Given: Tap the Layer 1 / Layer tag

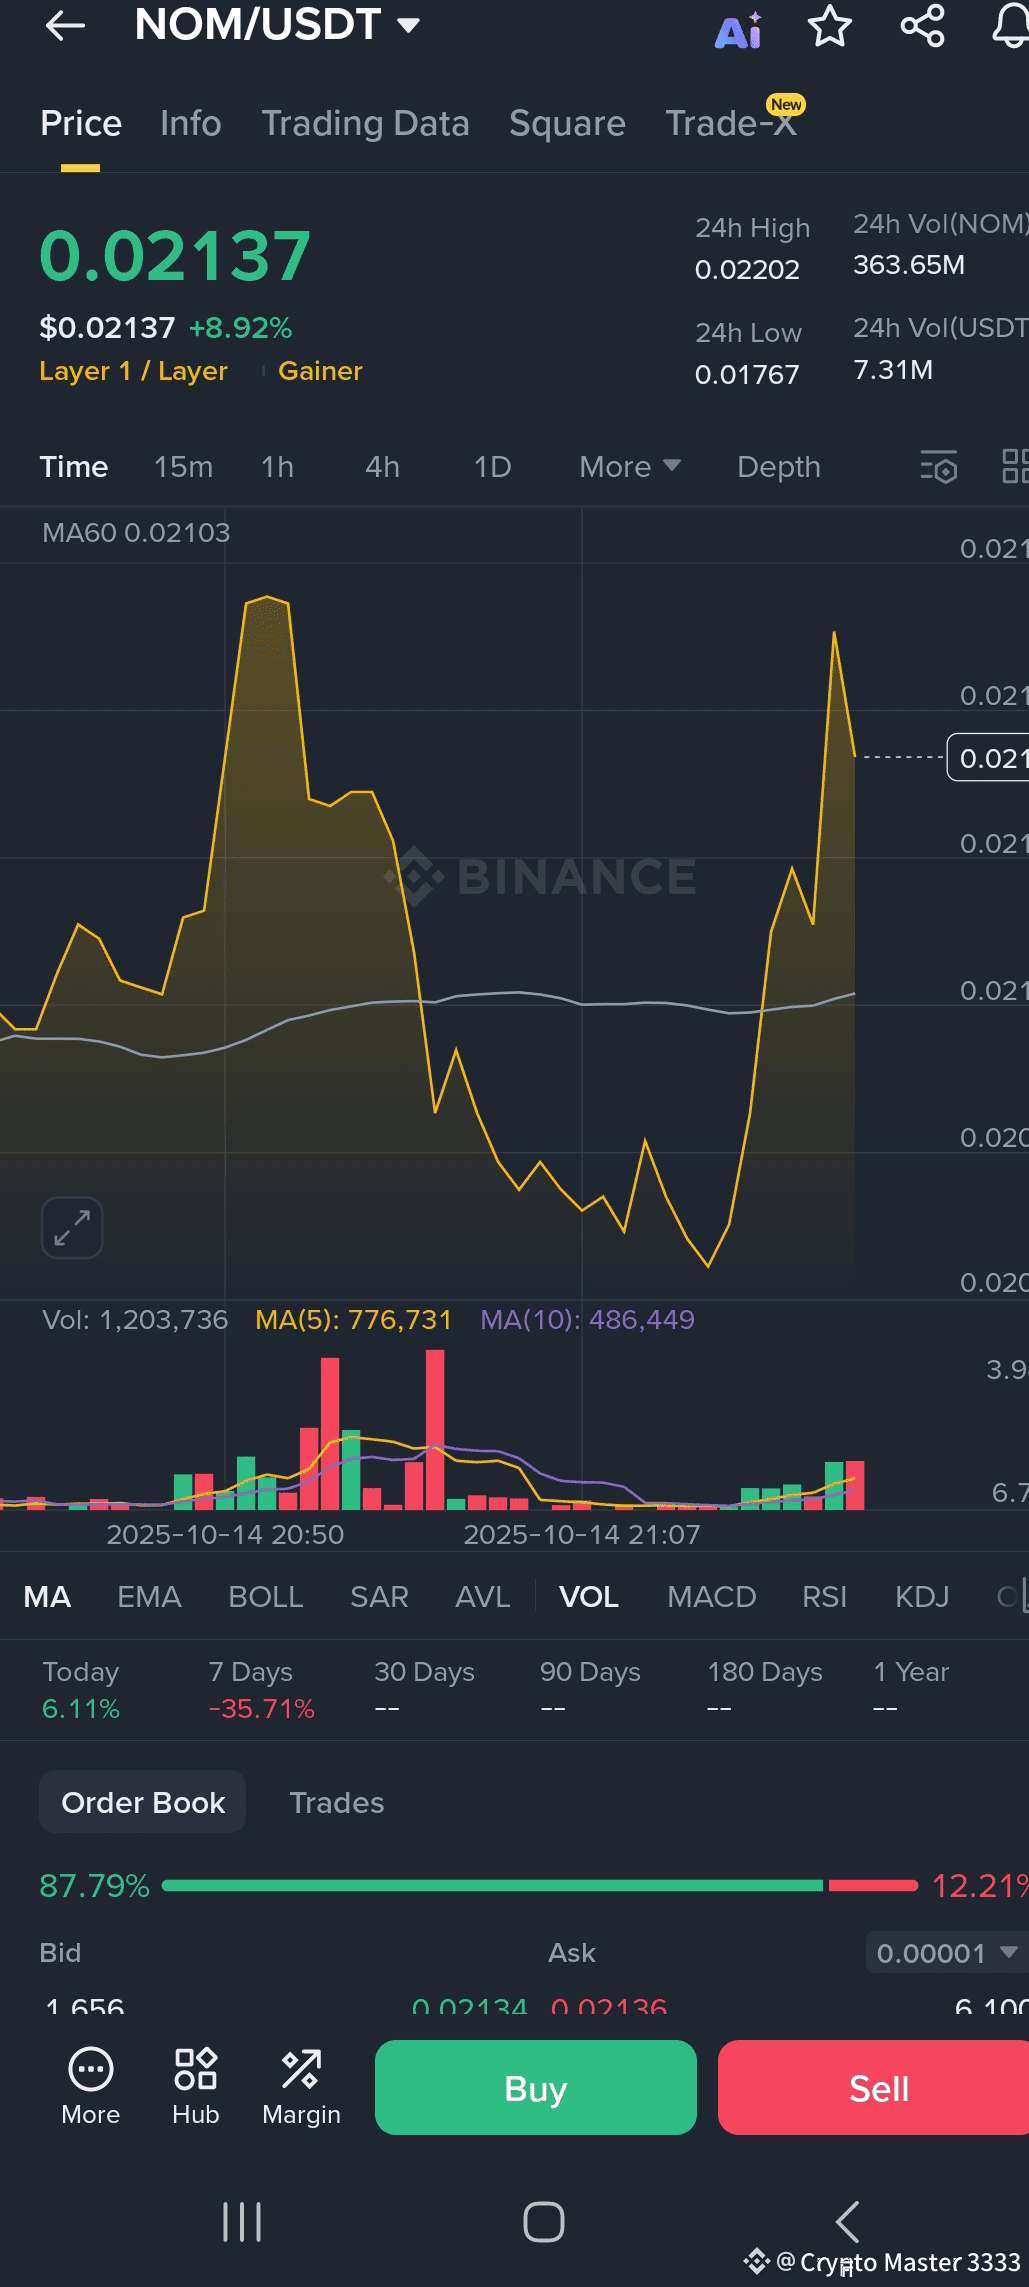Looking at the screenshot, I should [134, 371].
